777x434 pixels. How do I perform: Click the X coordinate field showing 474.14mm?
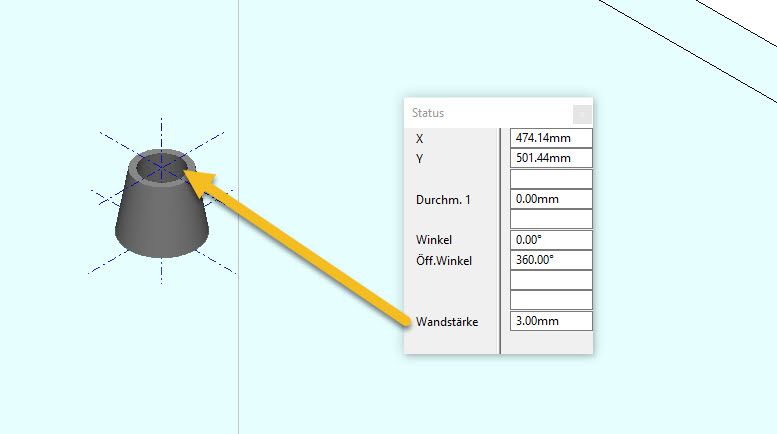click(x=551, y=138)
